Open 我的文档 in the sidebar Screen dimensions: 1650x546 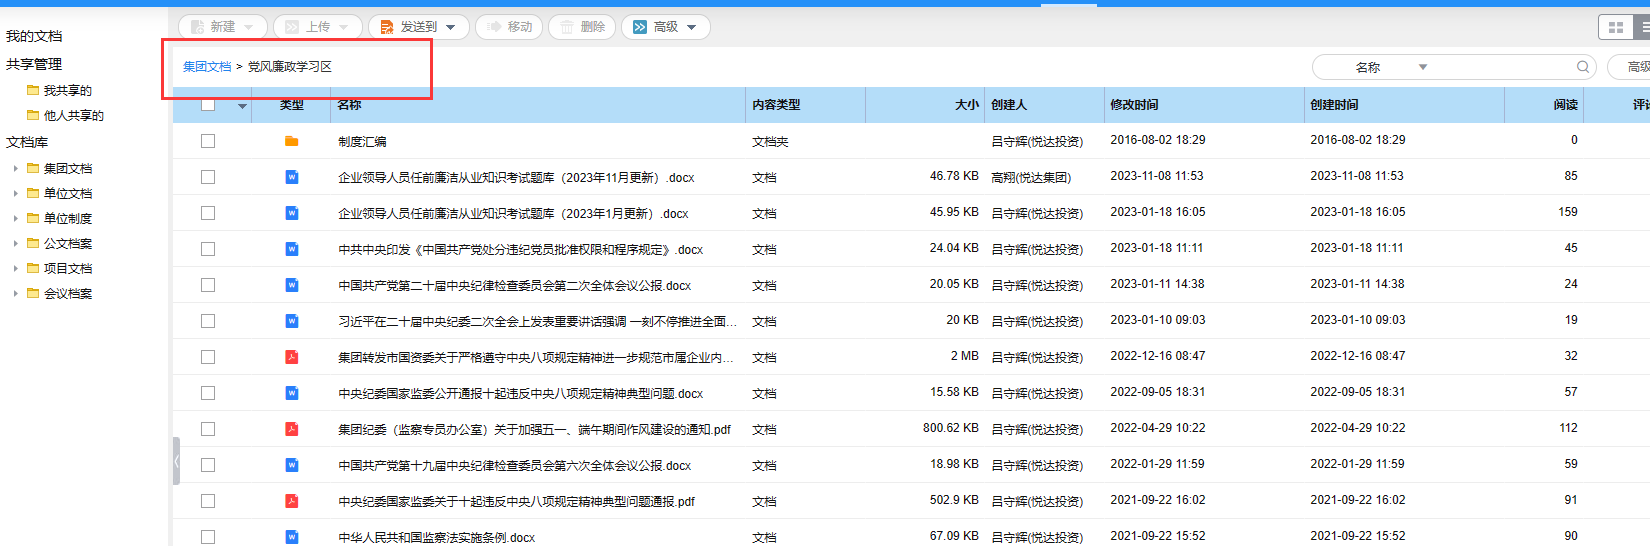[34, 36]
